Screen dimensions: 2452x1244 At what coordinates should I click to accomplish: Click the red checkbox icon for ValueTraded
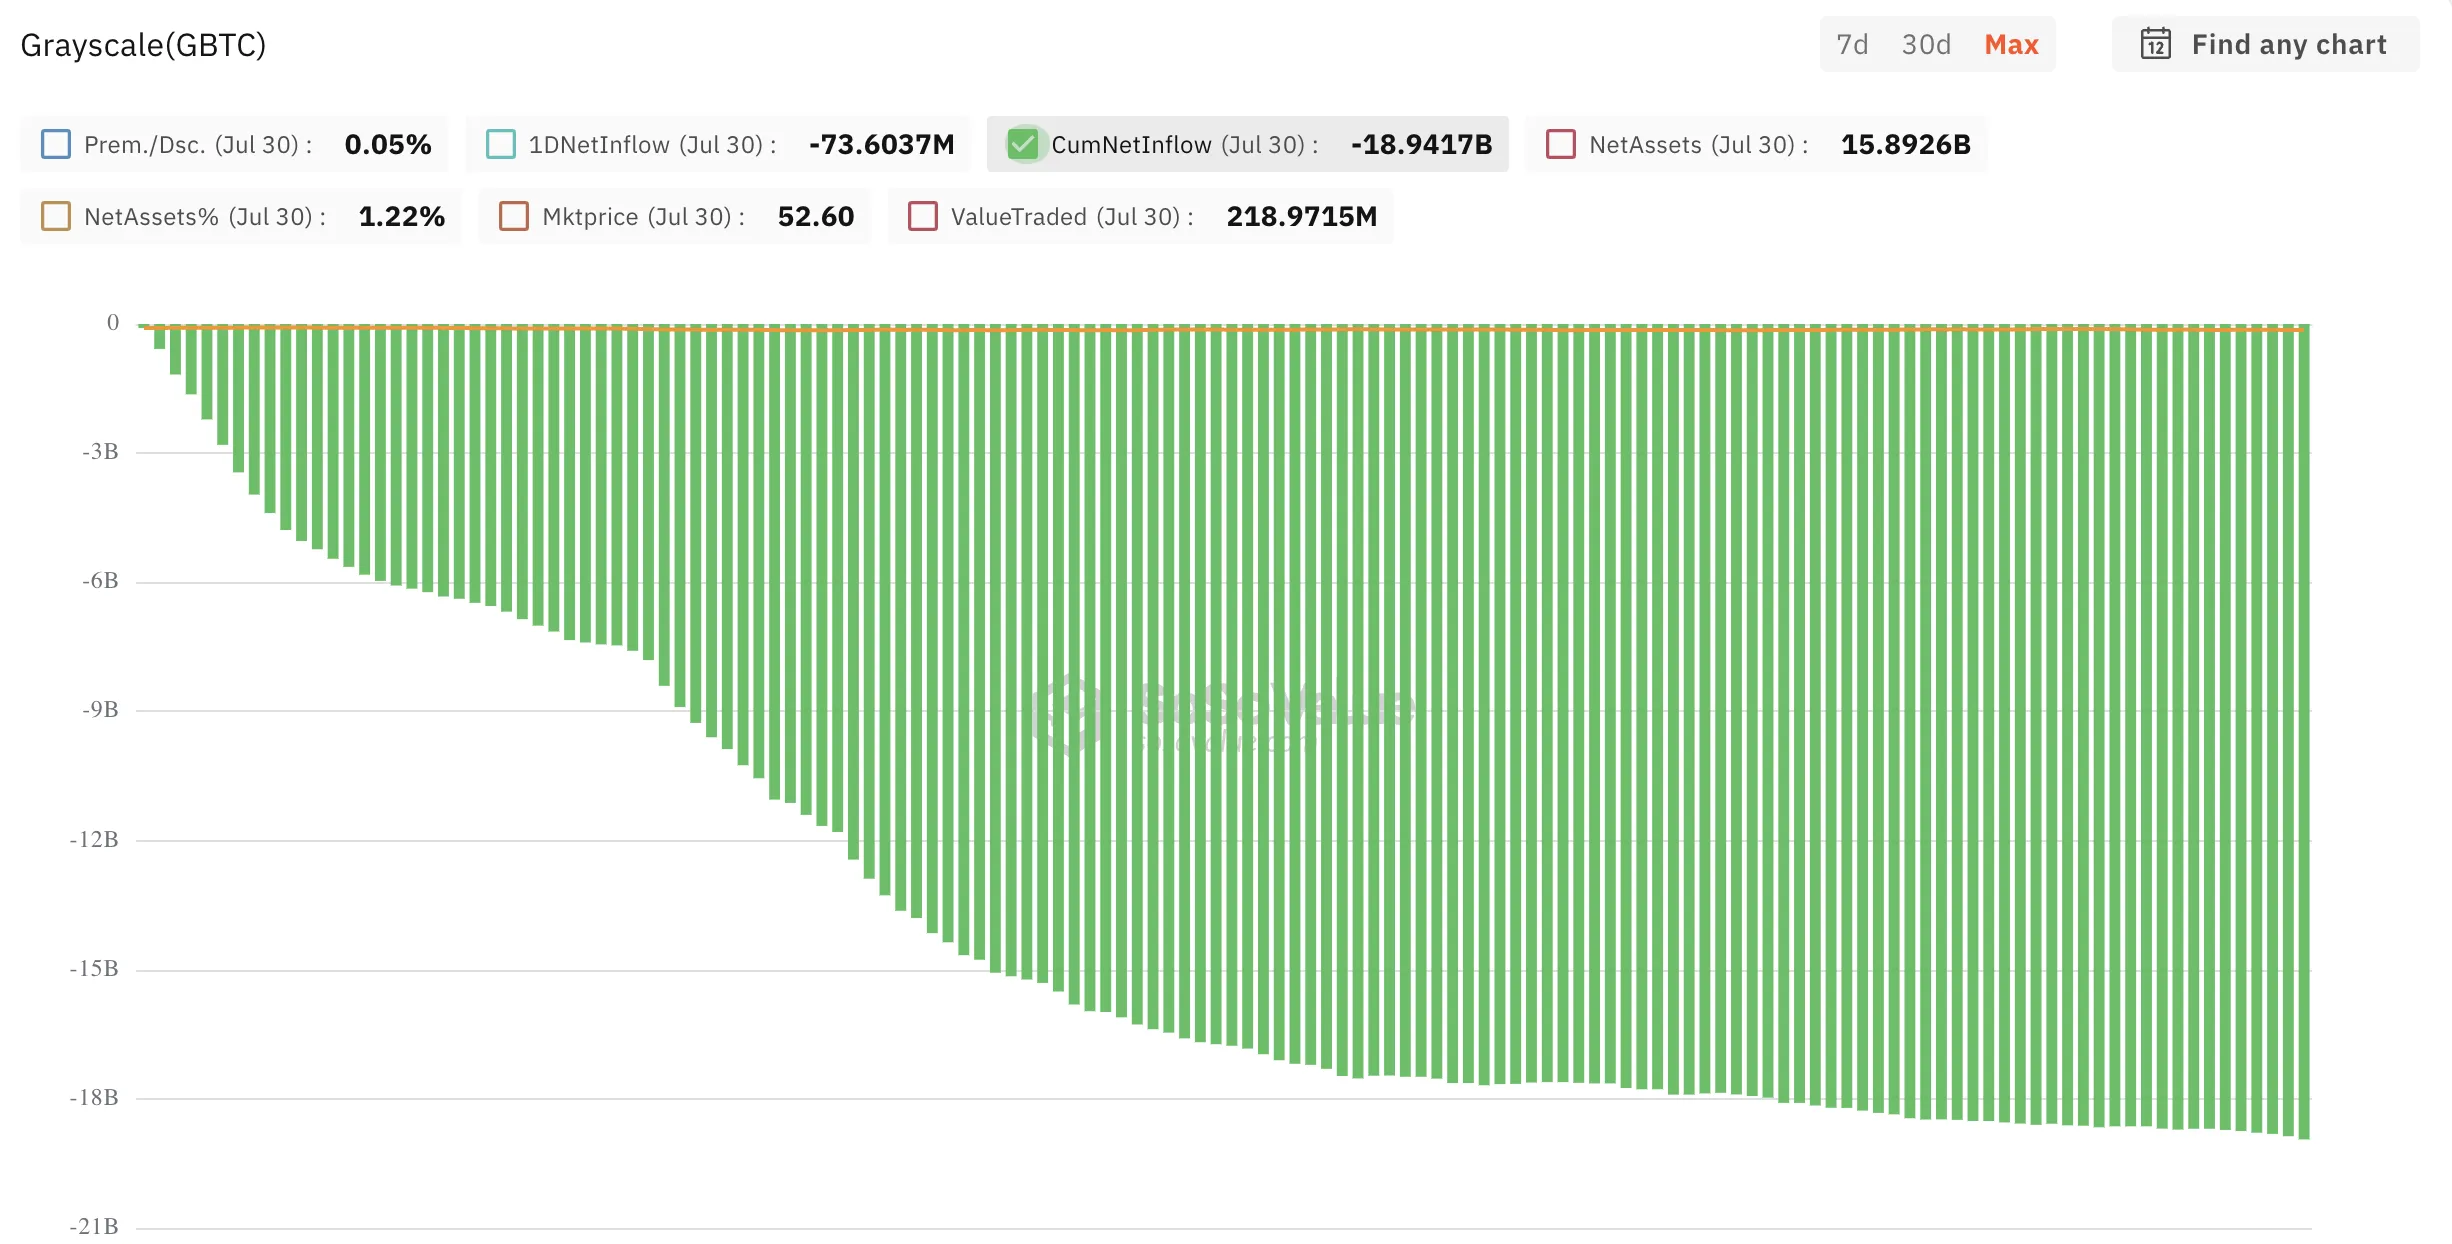922,216
